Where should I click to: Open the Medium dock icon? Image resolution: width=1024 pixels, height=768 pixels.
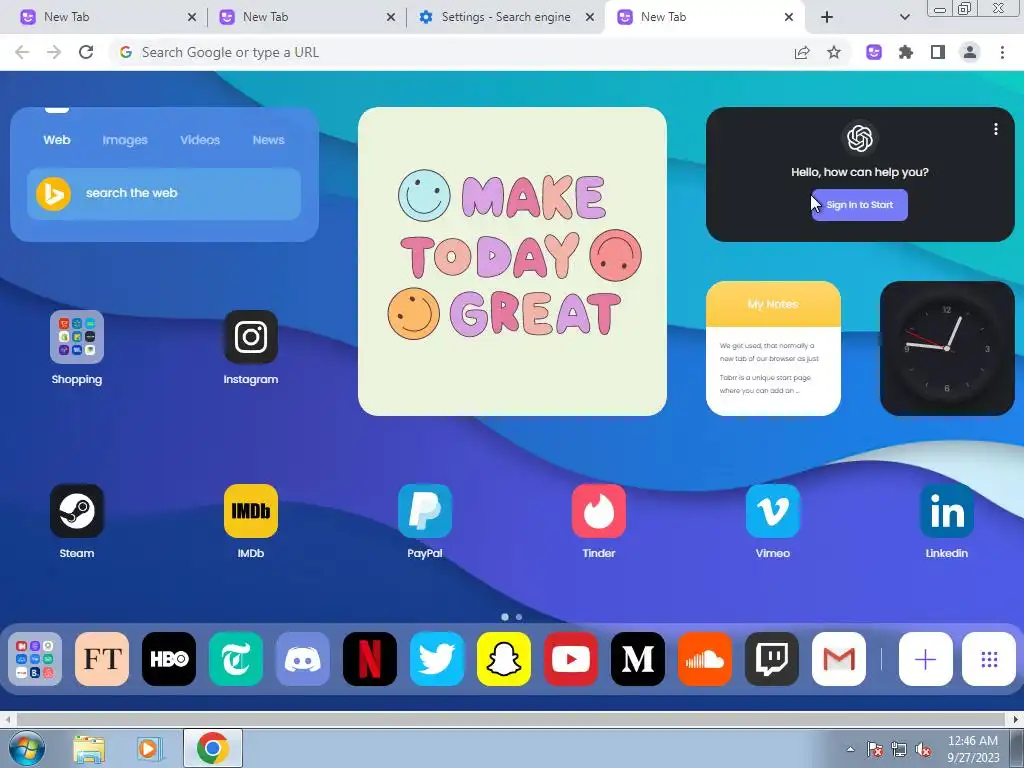click(638, 659)
